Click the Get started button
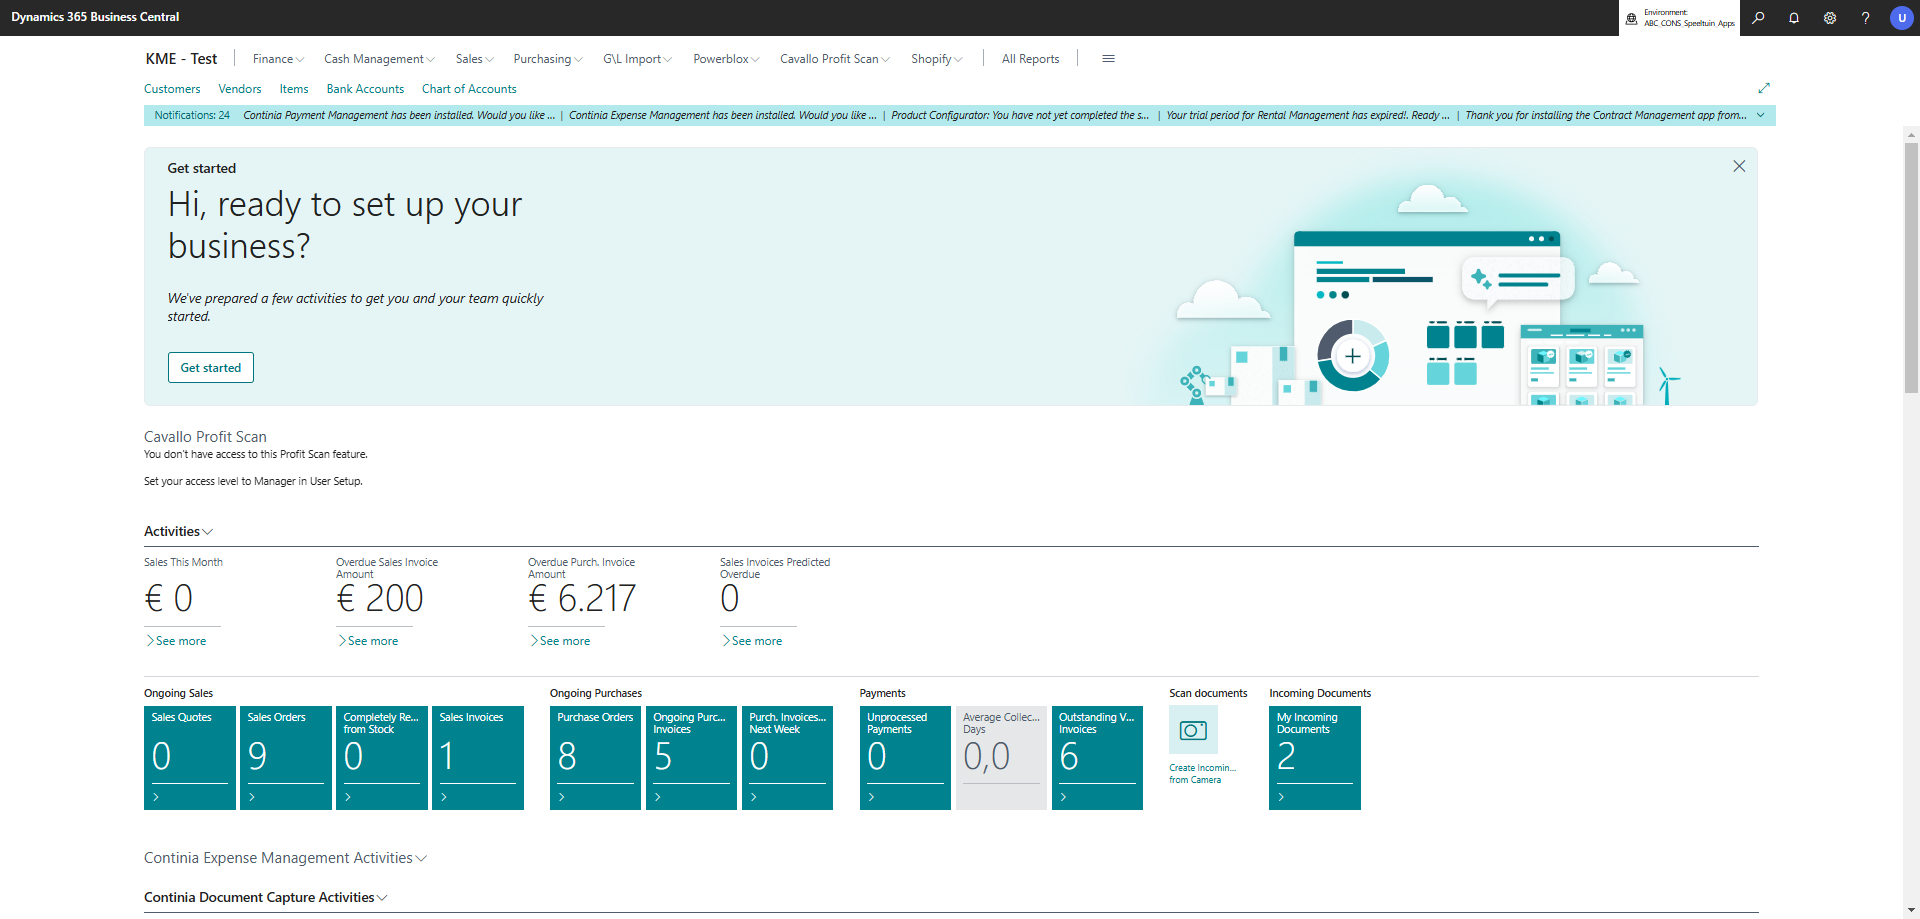 coord(210,367)
